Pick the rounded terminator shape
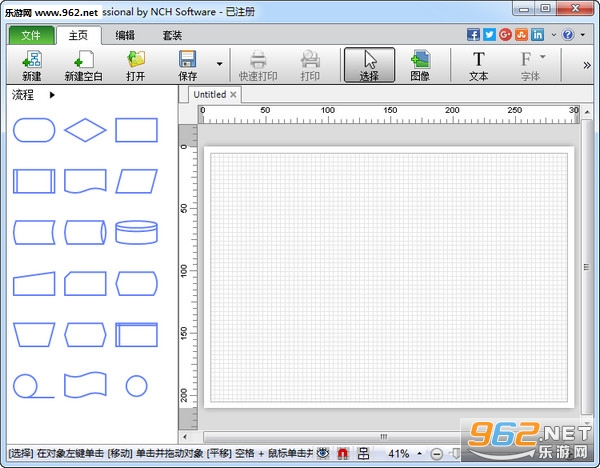 [34, 130]
